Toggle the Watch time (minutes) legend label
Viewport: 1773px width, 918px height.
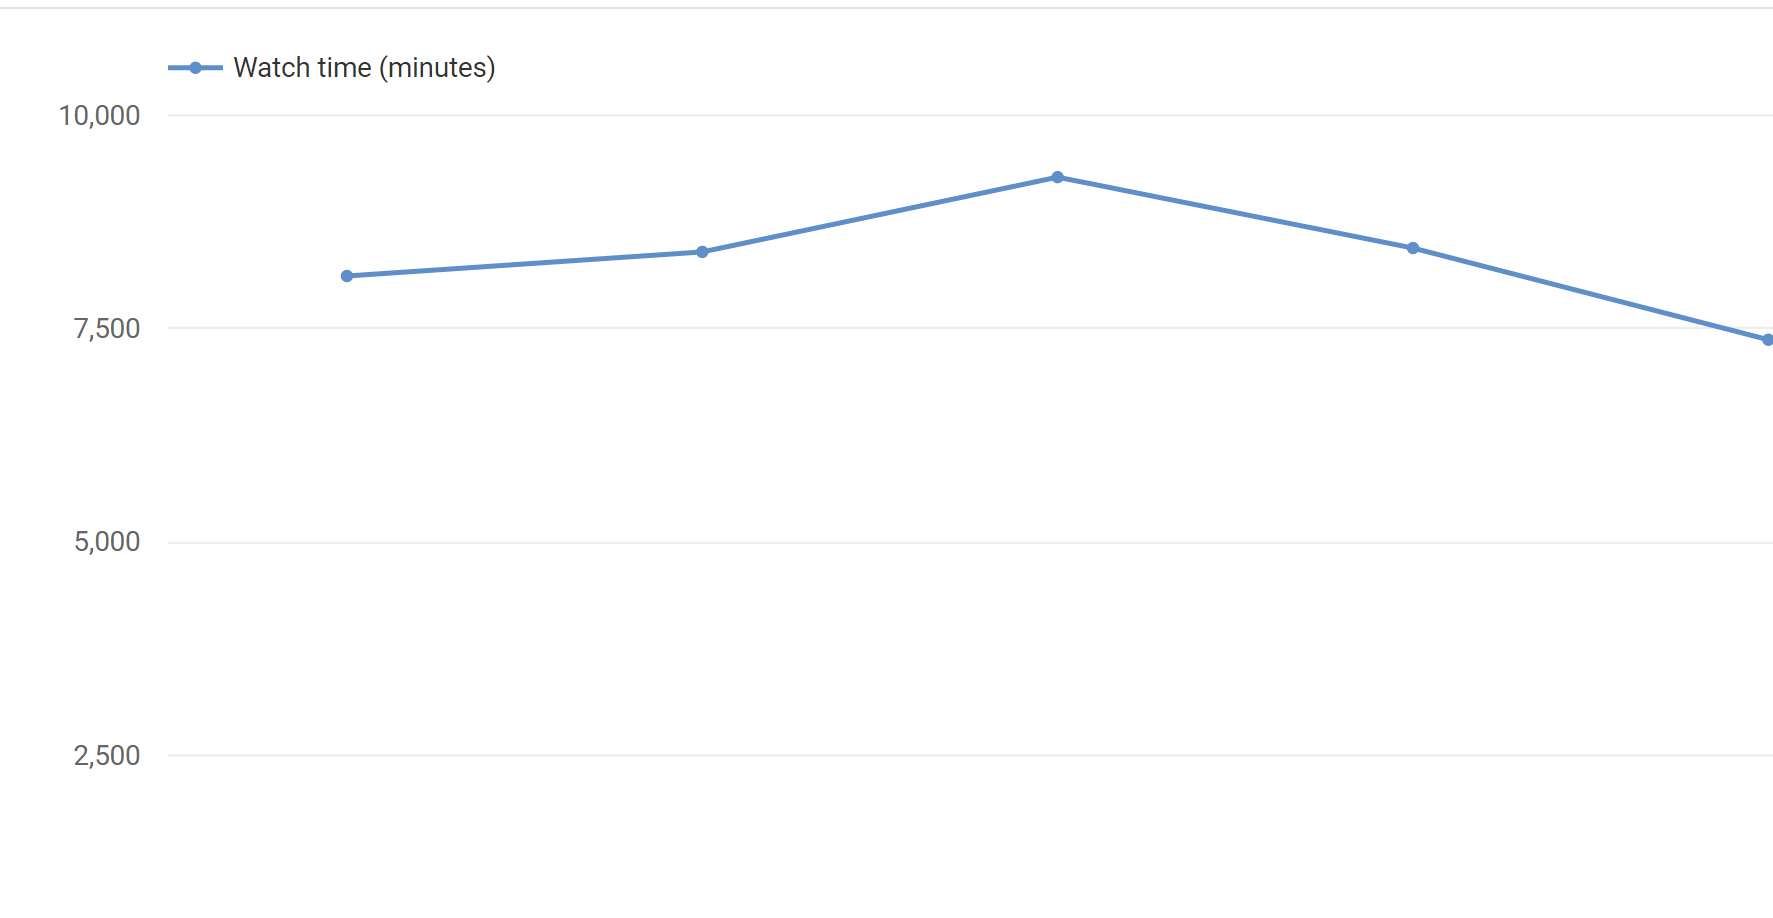(364, 68)
